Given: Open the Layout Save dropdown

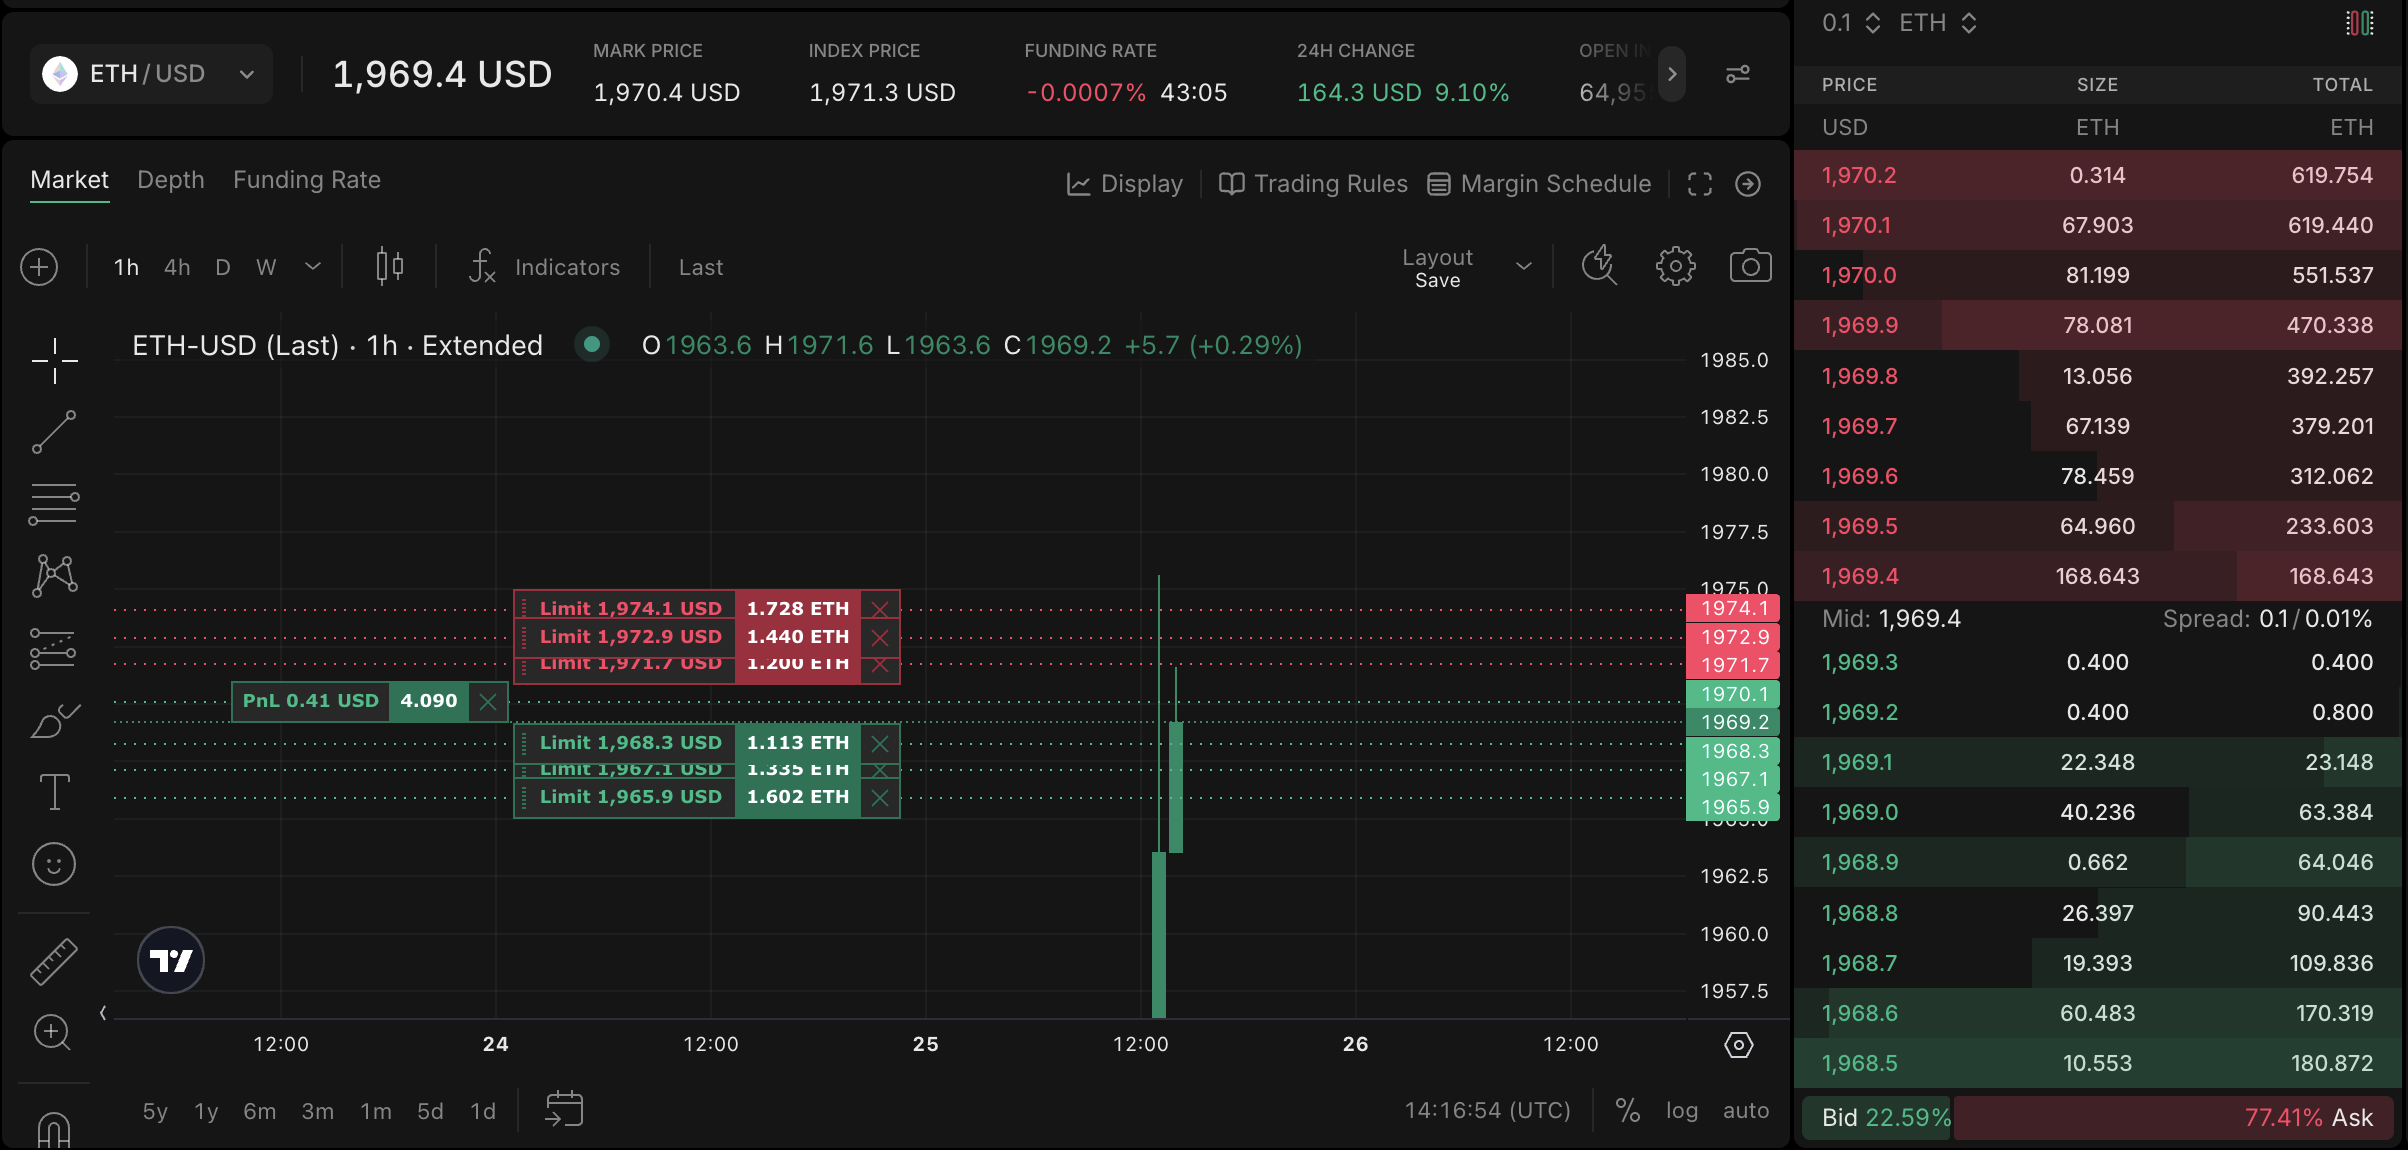Looking at the screenshot, I should pyautogui.click(x=1523, y=267).
